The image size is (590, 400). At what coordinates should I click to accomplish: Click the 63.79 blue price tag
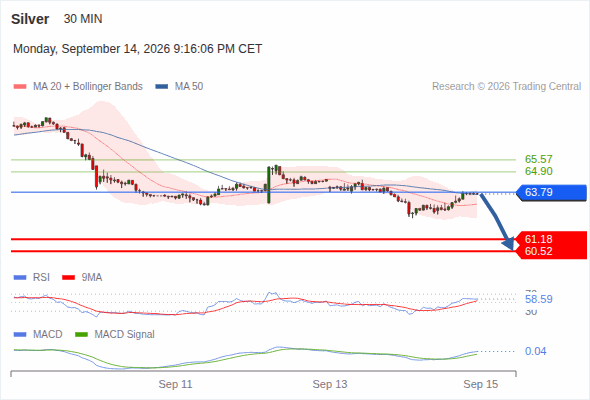point(551,192)
